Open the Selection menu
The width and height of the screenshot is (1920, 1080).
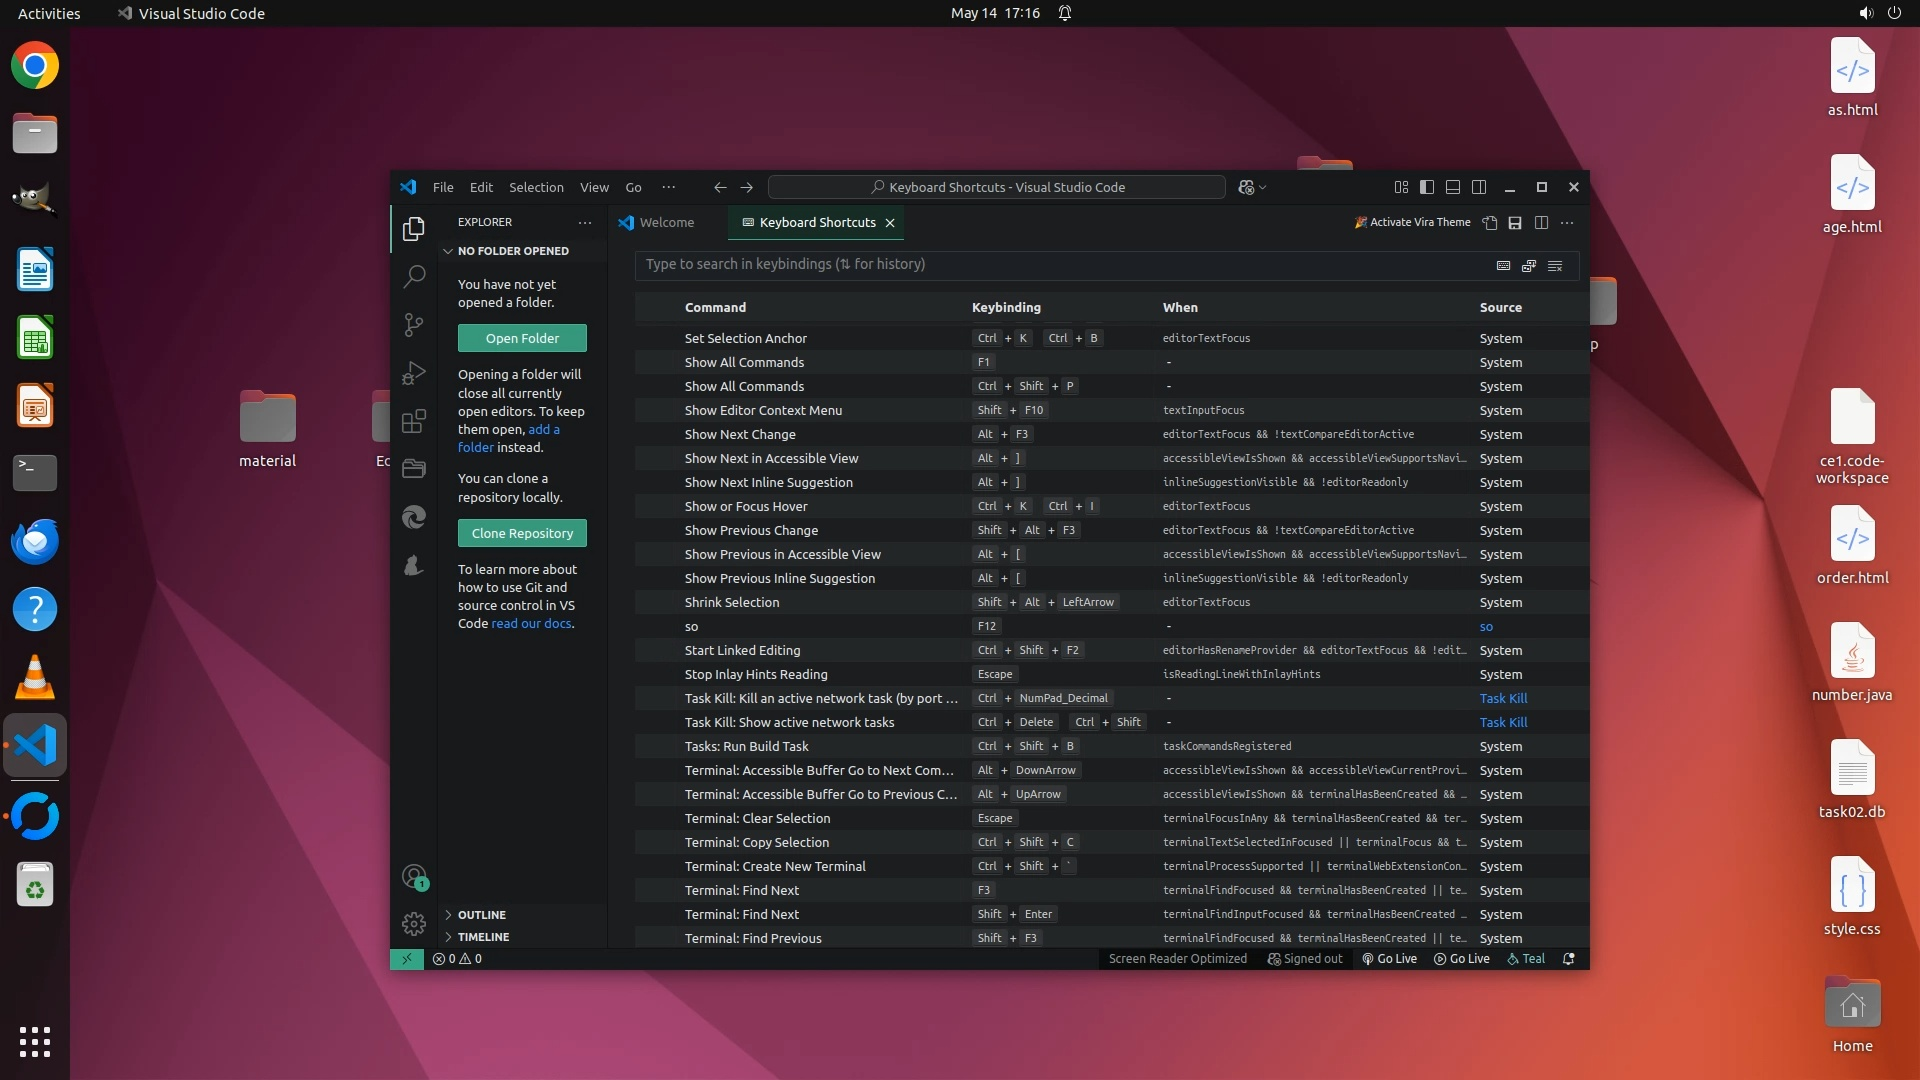[536, 187]
